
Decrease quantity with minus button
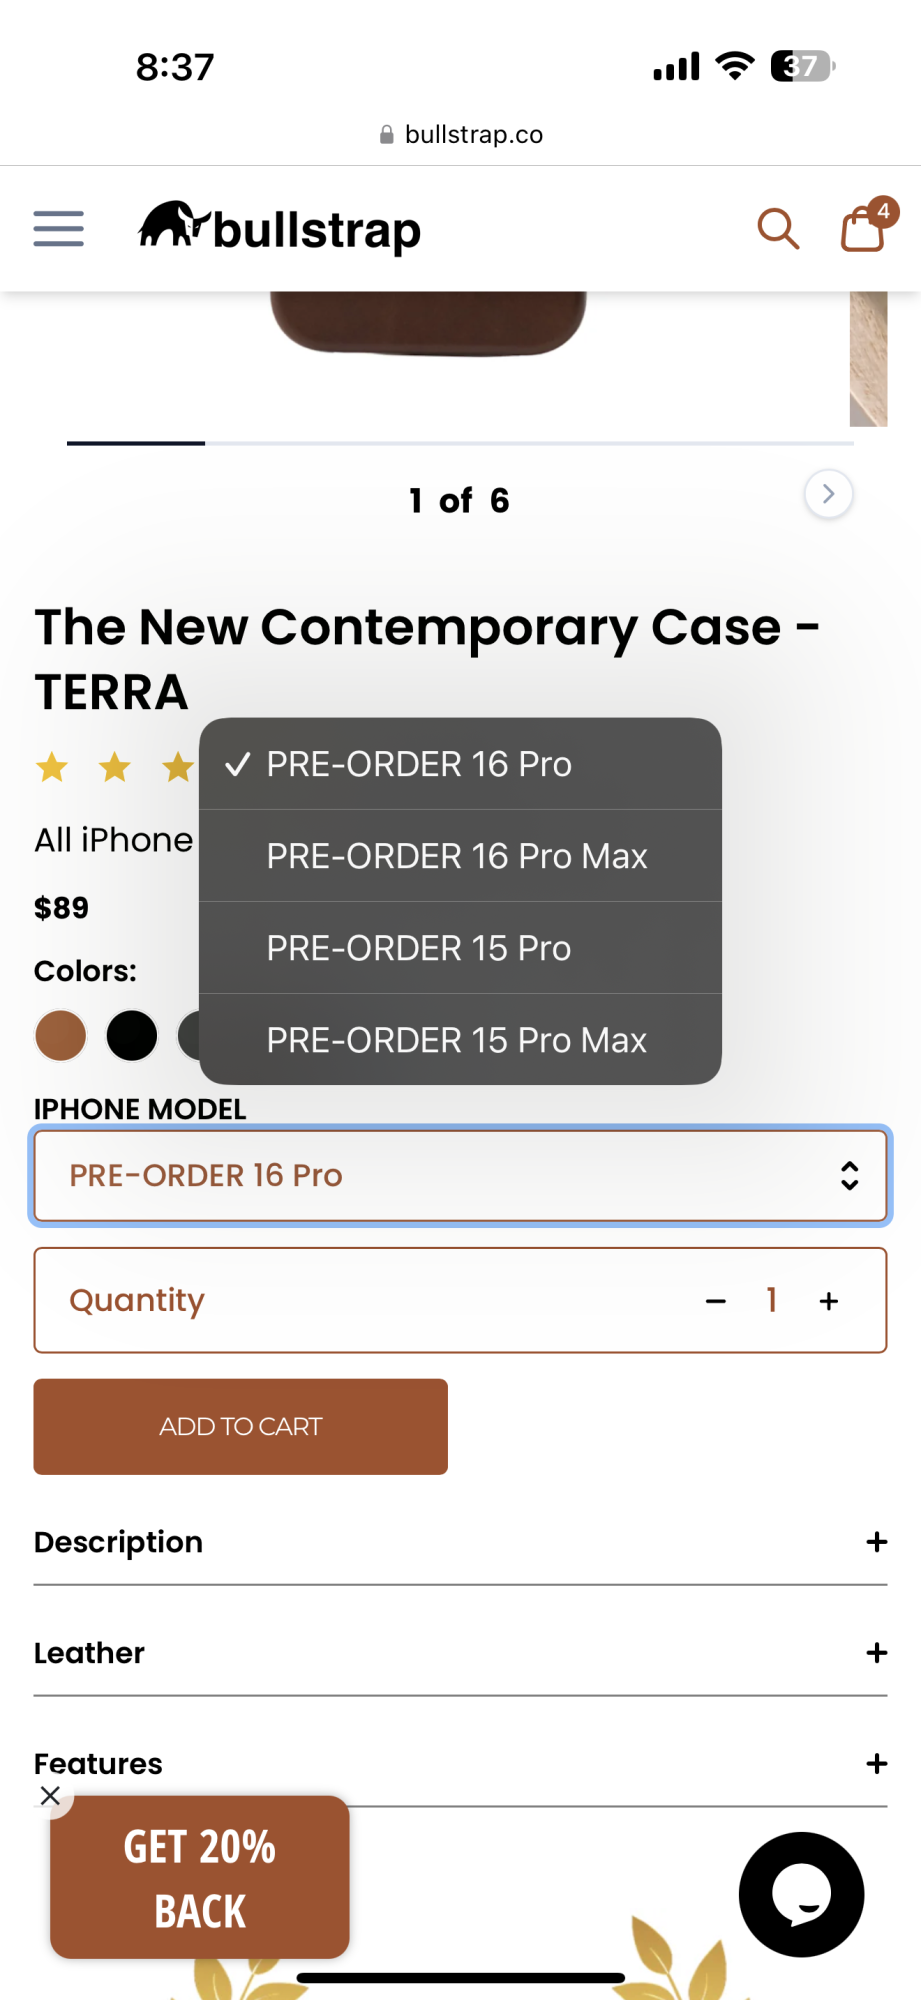click(715, 1301)
